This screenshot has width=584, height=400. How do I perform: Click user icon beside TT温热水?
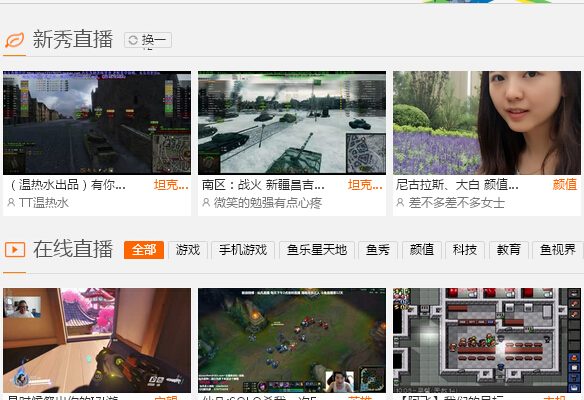[11, 203]
